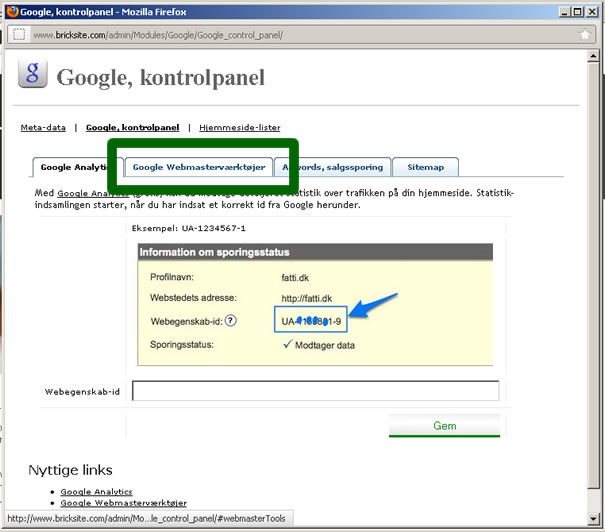Click the page identity icon in the address bar

point(18,34)
